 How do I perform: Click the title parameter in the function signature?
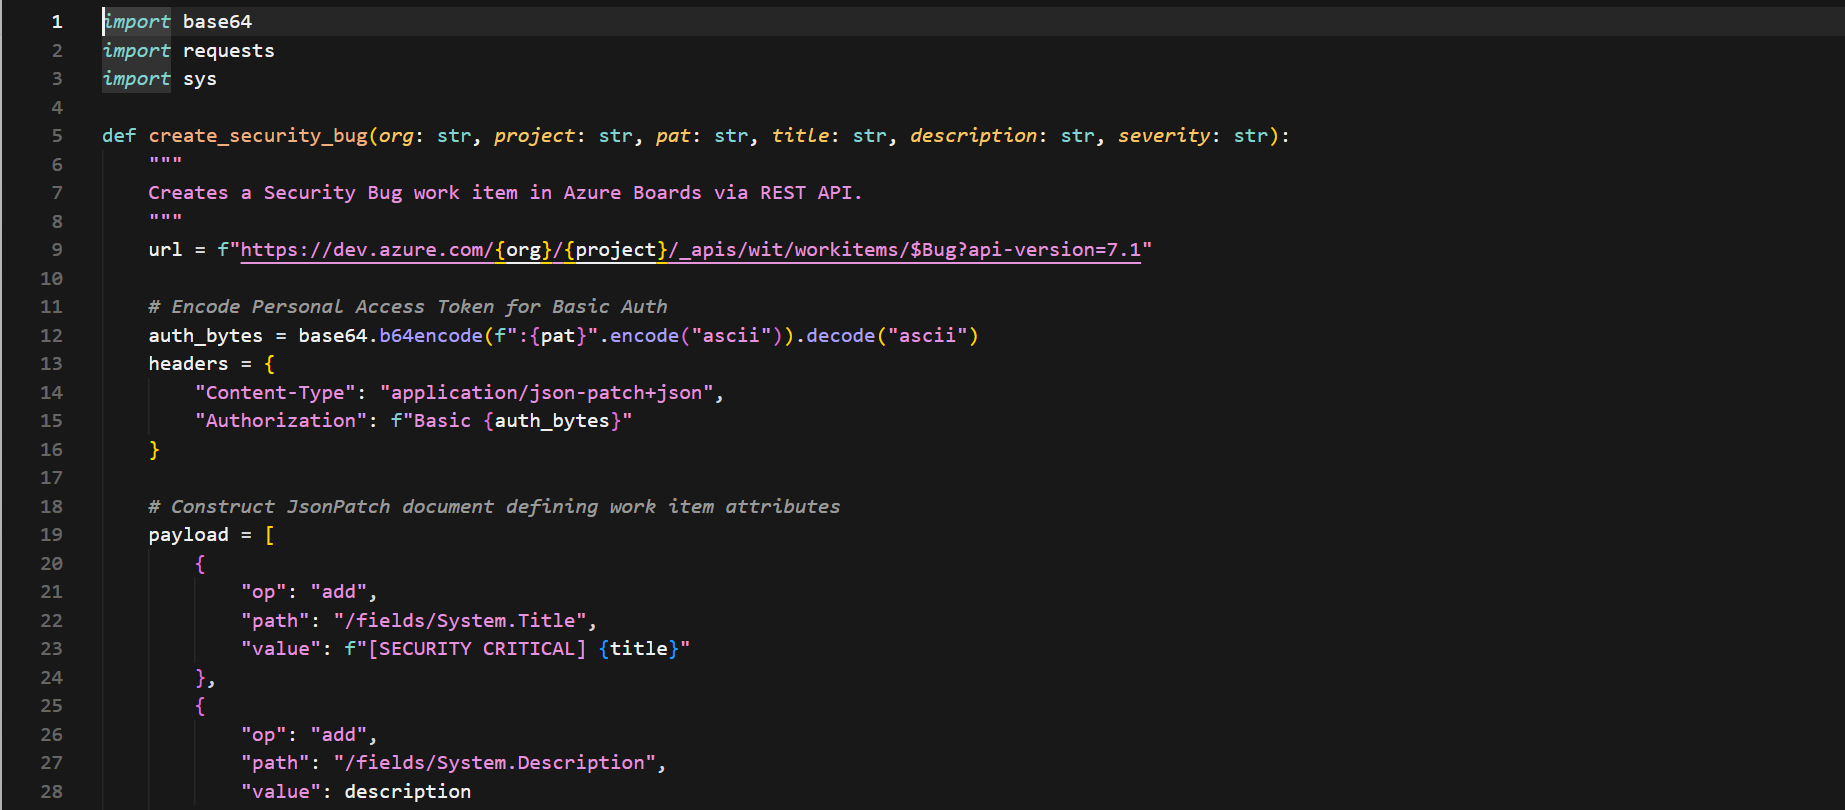(800, 136)
